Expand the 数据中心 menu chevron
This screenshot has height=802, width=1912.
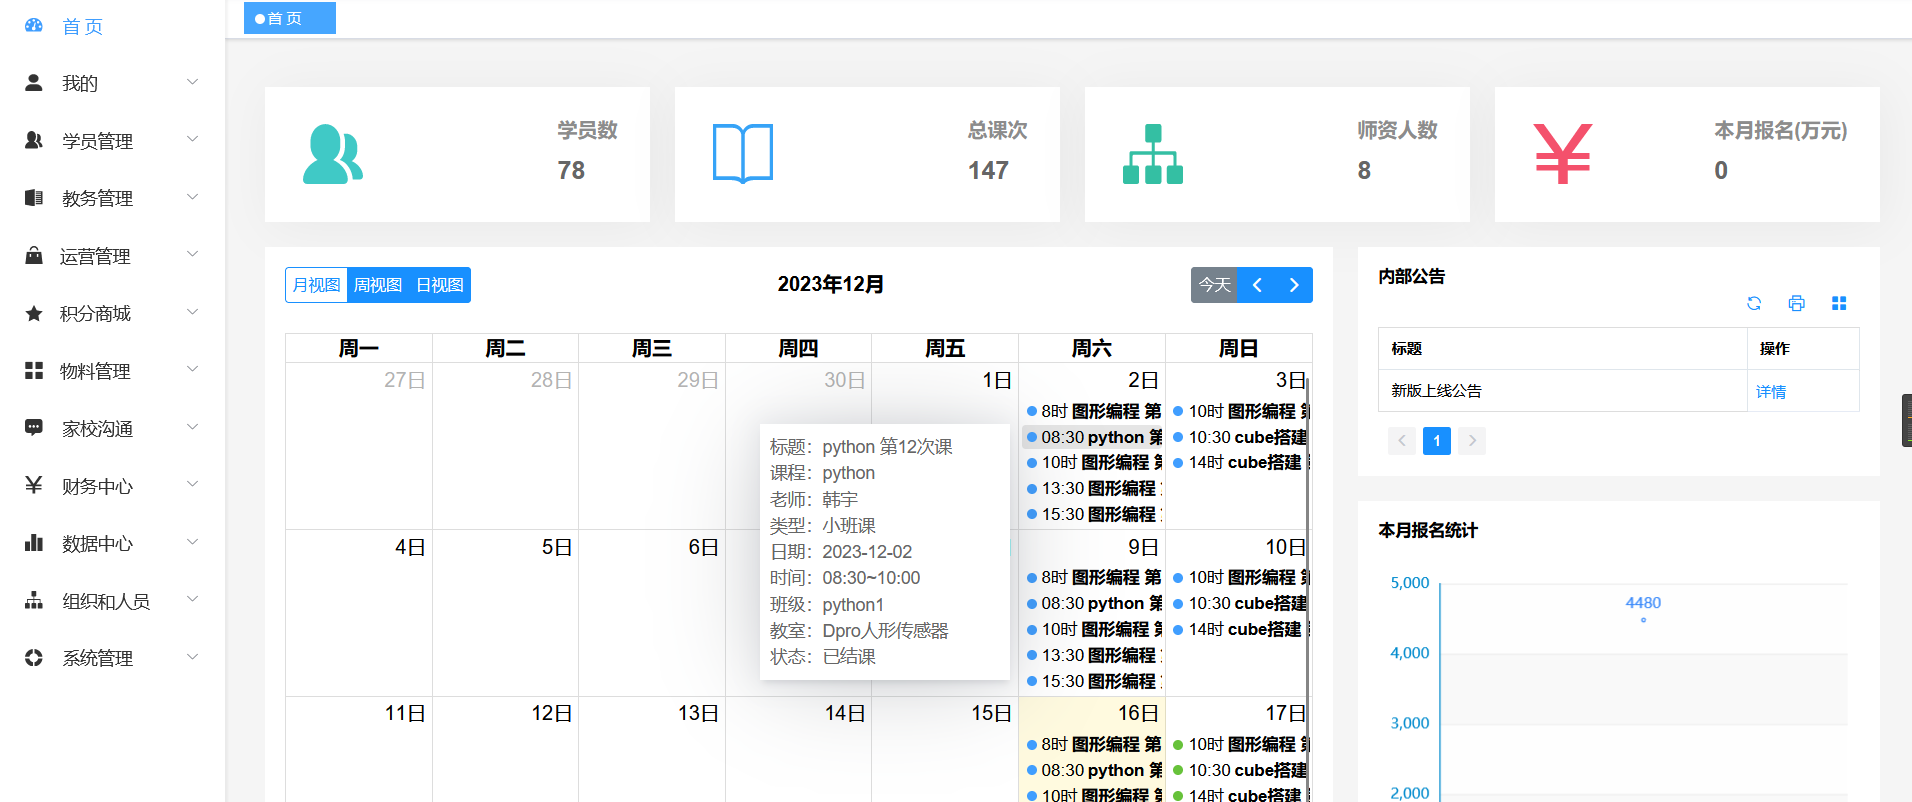tap(193, 542)
